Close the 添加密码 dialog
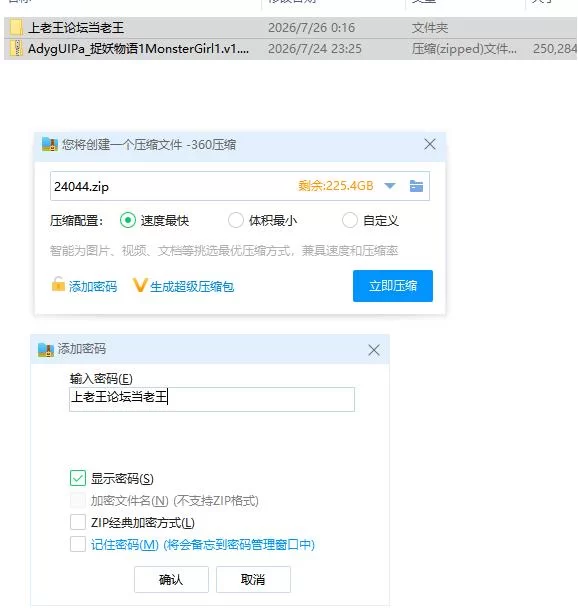This screenshot has height=614, width=578. point(374,350)
